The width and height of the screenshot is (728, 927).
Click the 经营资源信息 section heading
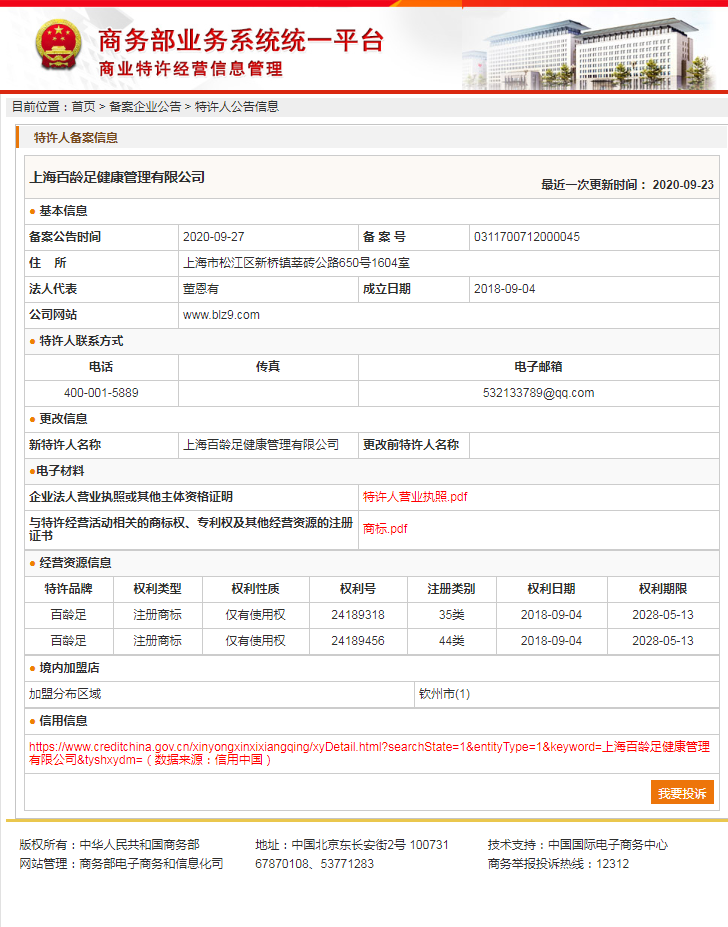75,563
